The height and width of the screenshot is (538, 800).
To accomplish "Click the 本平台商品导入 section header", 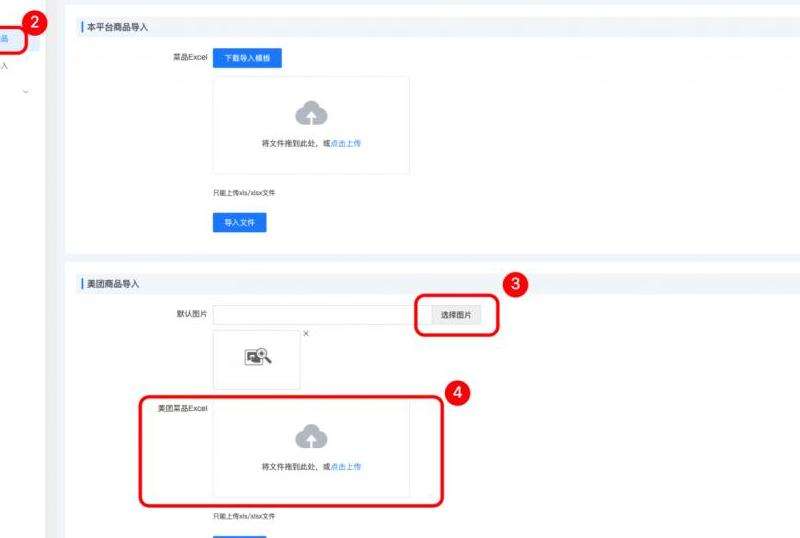I will coord(118,27).
